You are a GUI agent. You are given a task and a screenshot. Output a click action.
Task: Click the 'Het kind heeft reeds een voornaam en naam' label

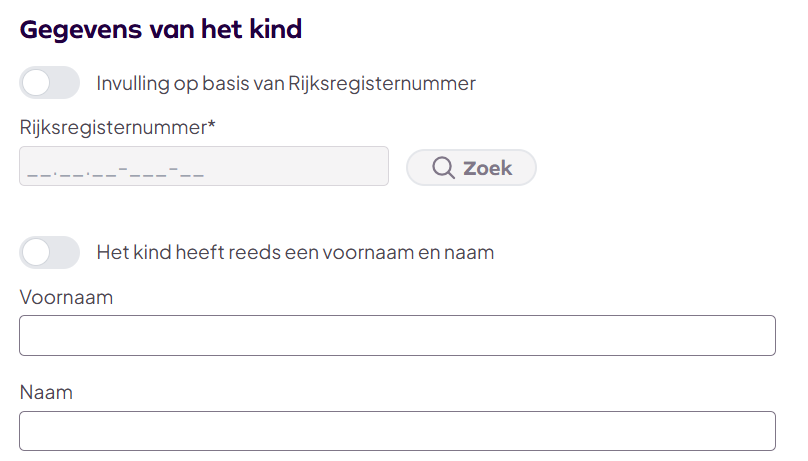[295, 253]
